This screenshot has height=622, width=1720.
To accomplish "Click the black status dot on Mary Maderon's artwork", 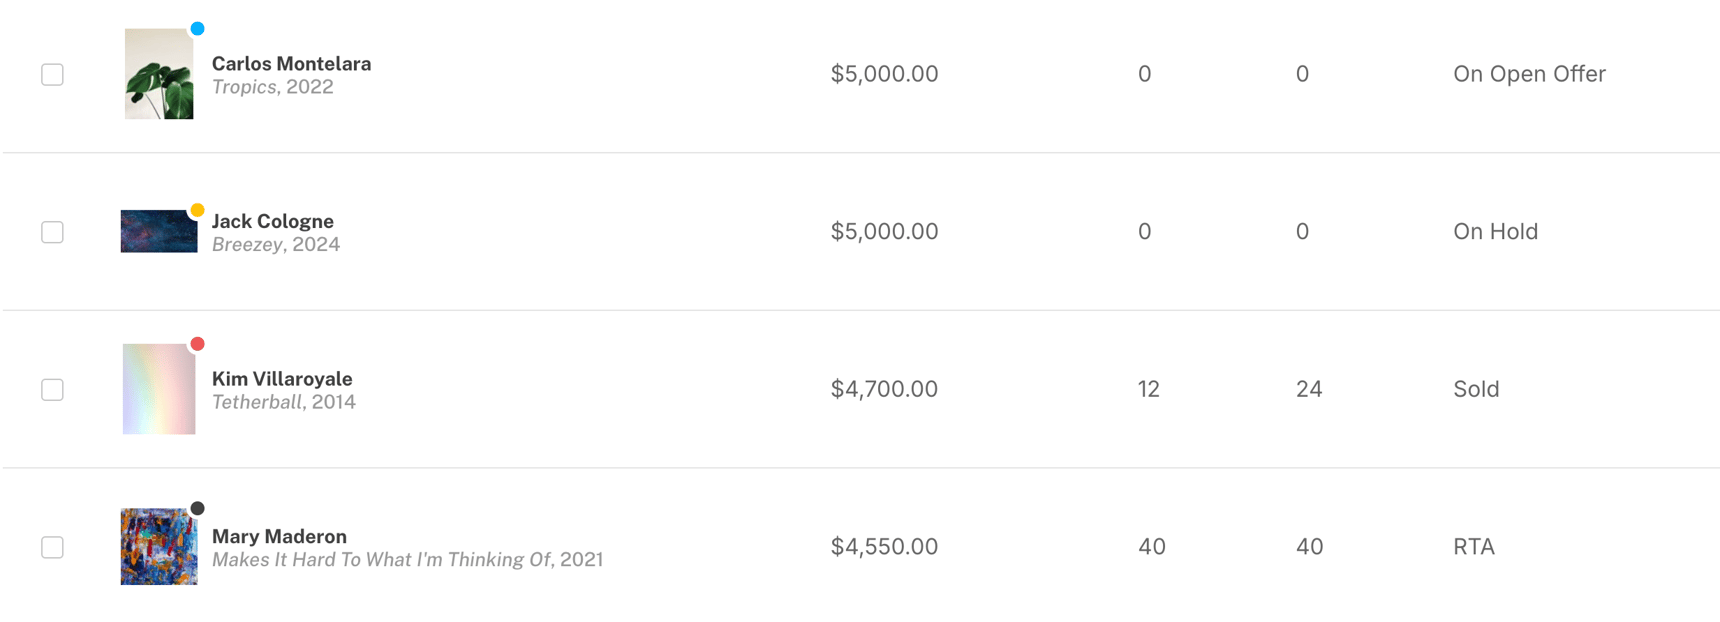I will [x=197, y=509].
